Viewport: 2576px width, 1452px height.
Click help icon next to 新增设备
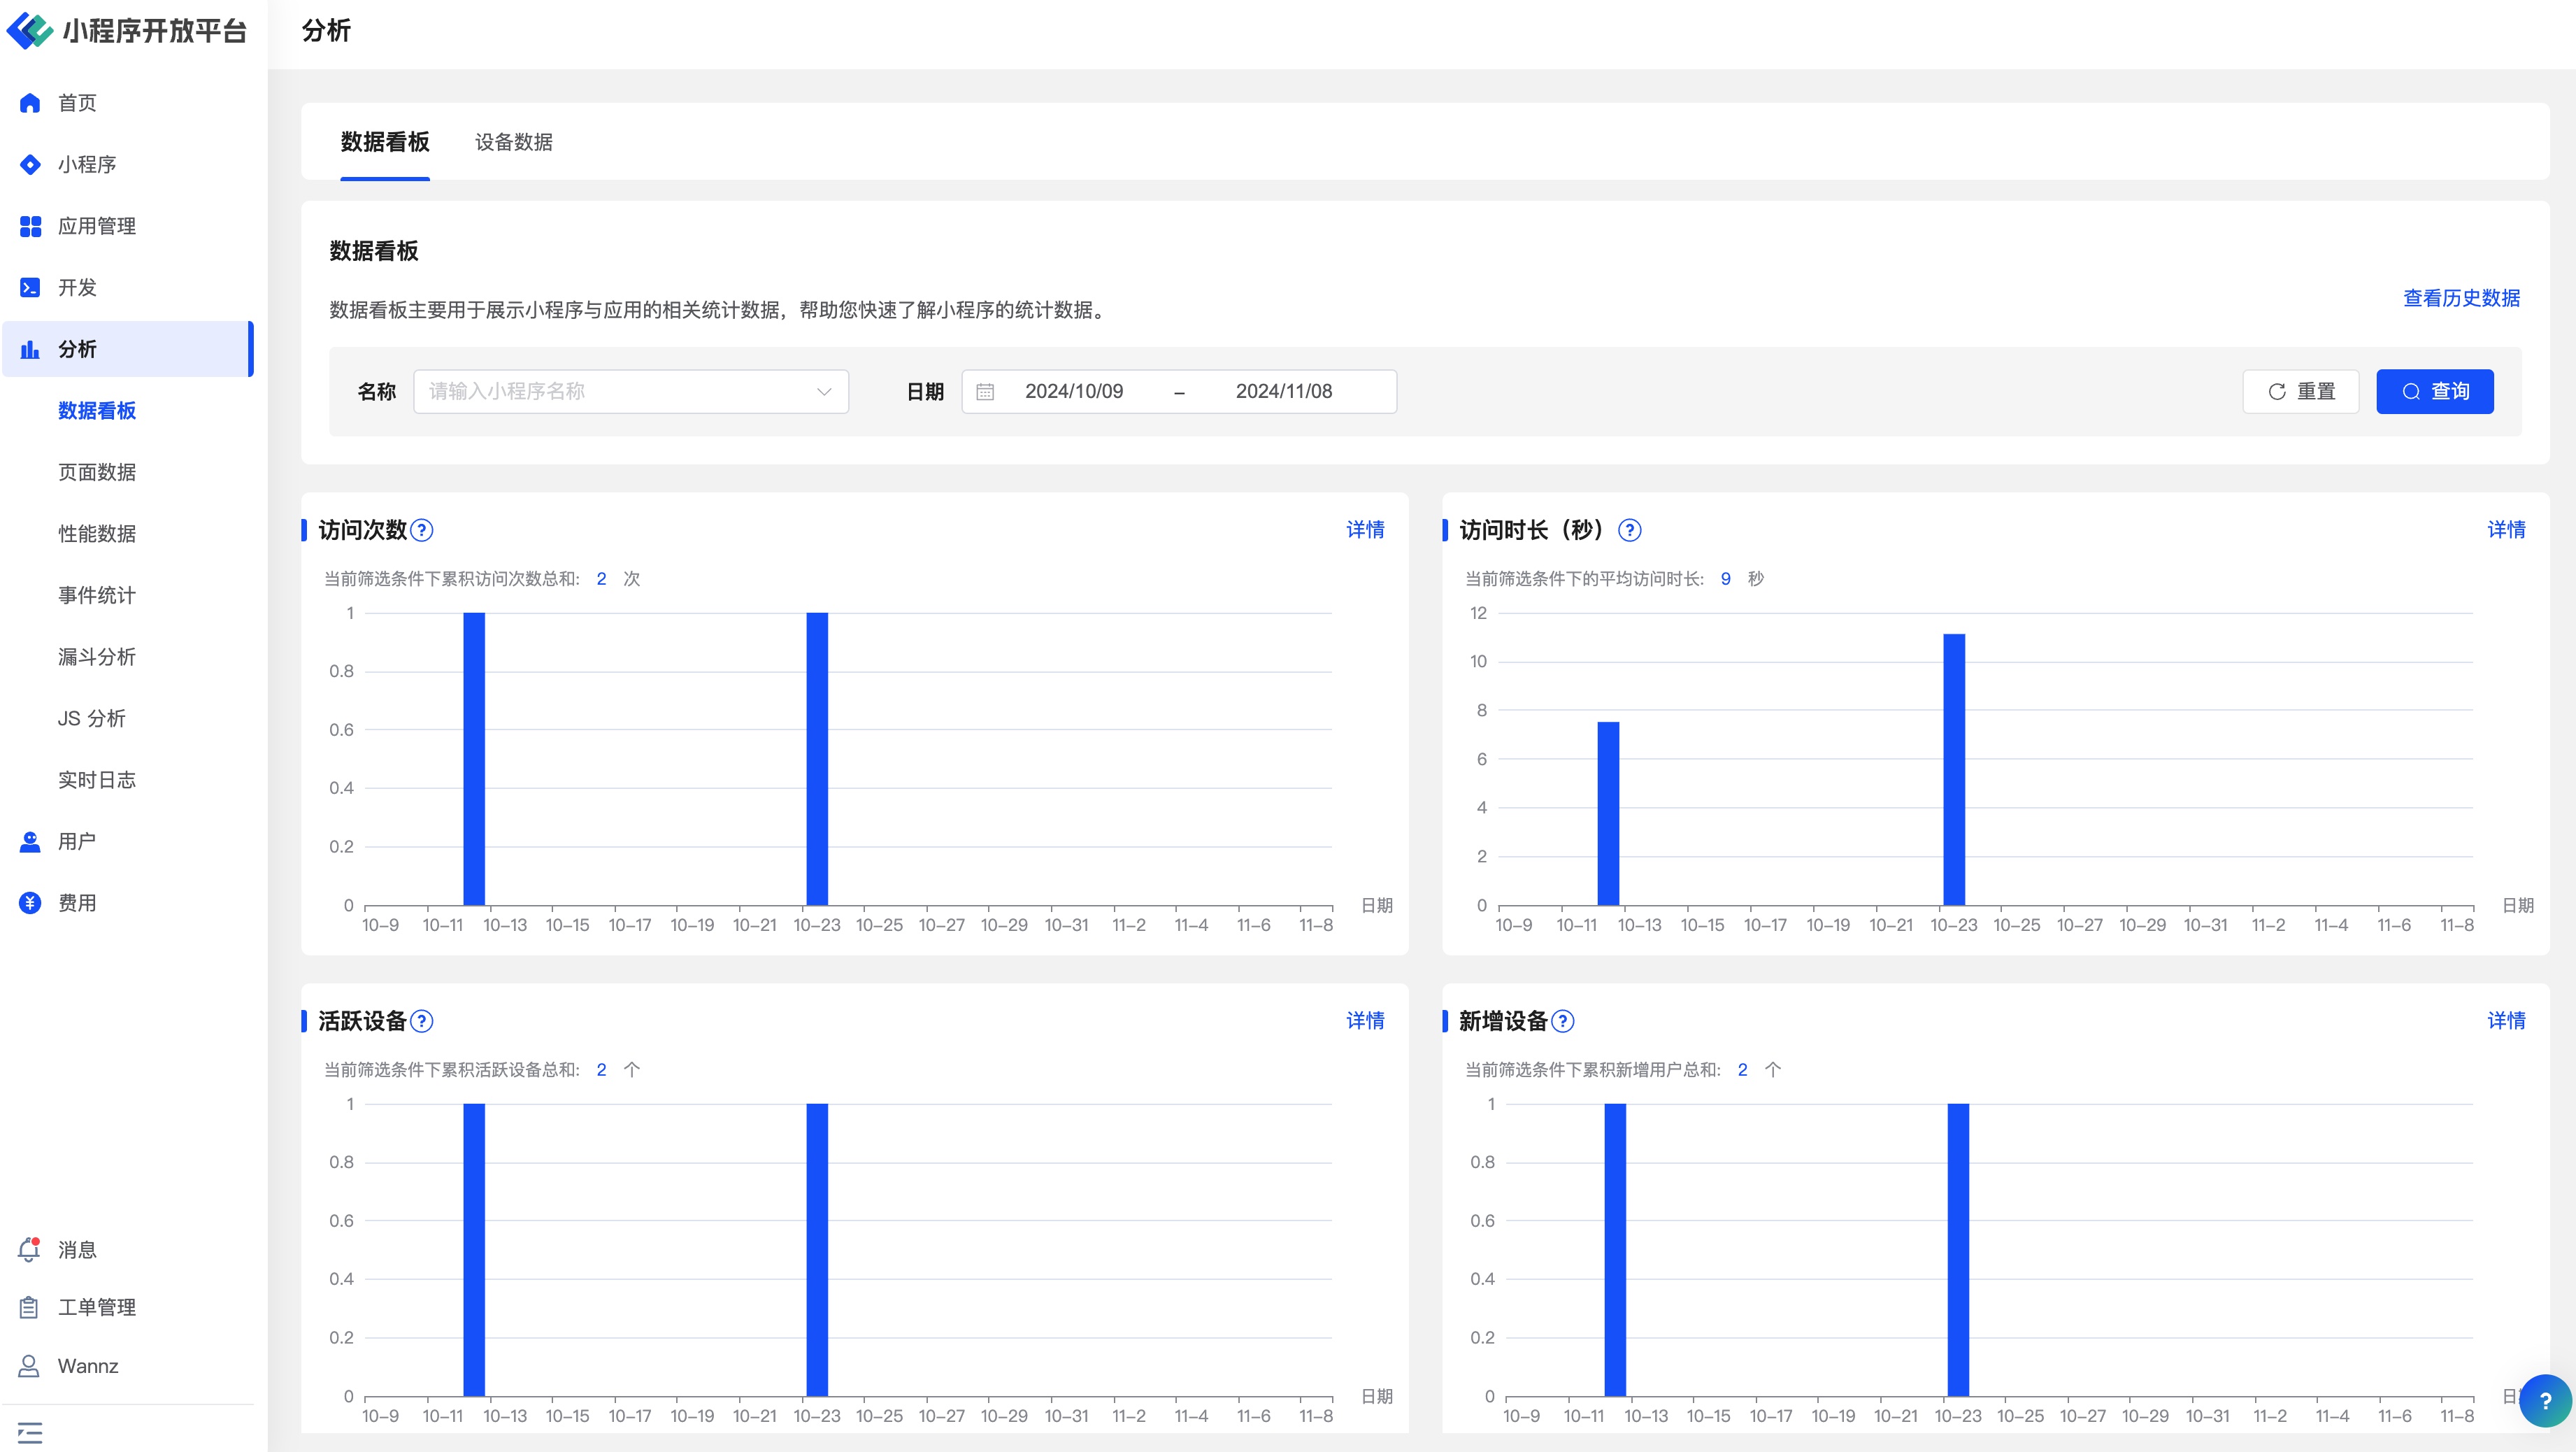(x=1563, y=1021)
